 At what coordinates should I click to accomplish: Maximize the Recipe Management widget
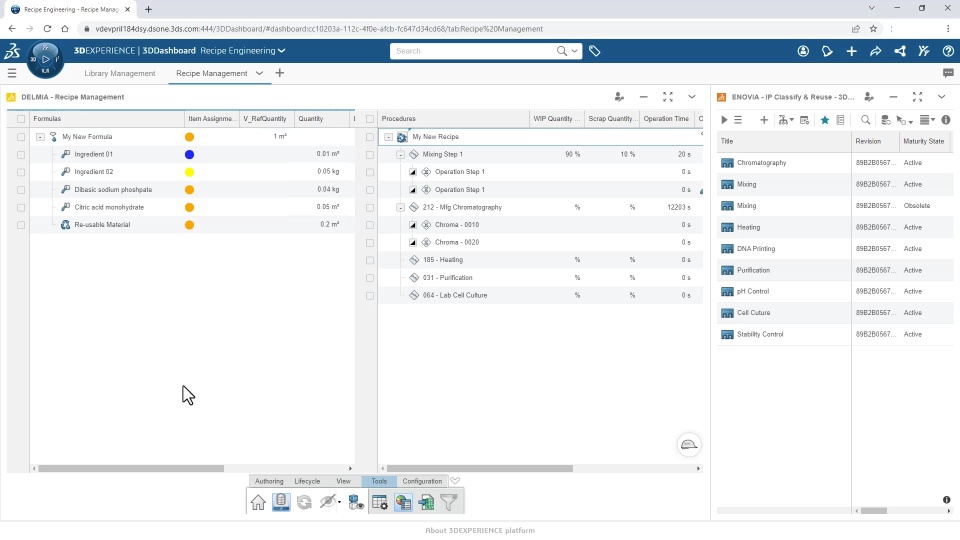pos(667,97)
